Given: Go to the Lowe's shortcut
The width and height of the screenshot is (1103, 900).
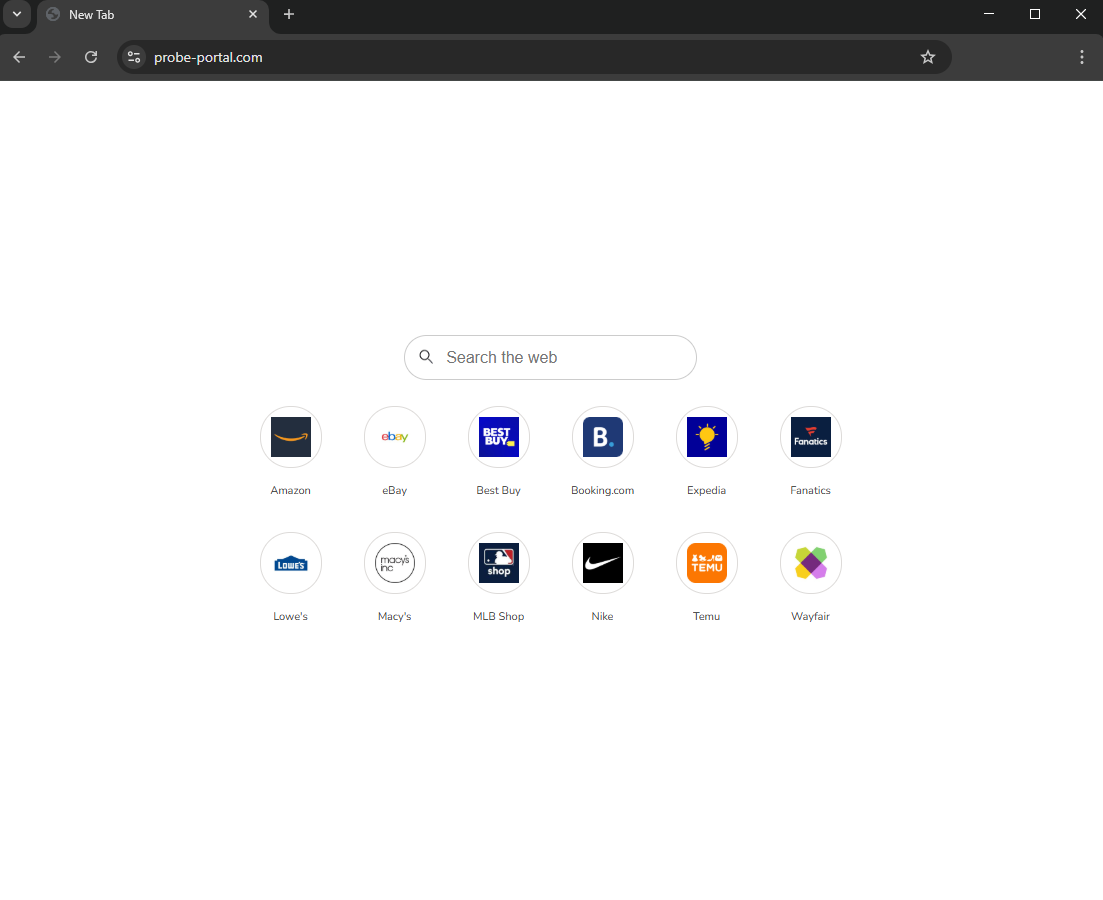Looking at the screenshot, I should click(x=291, y=563).
